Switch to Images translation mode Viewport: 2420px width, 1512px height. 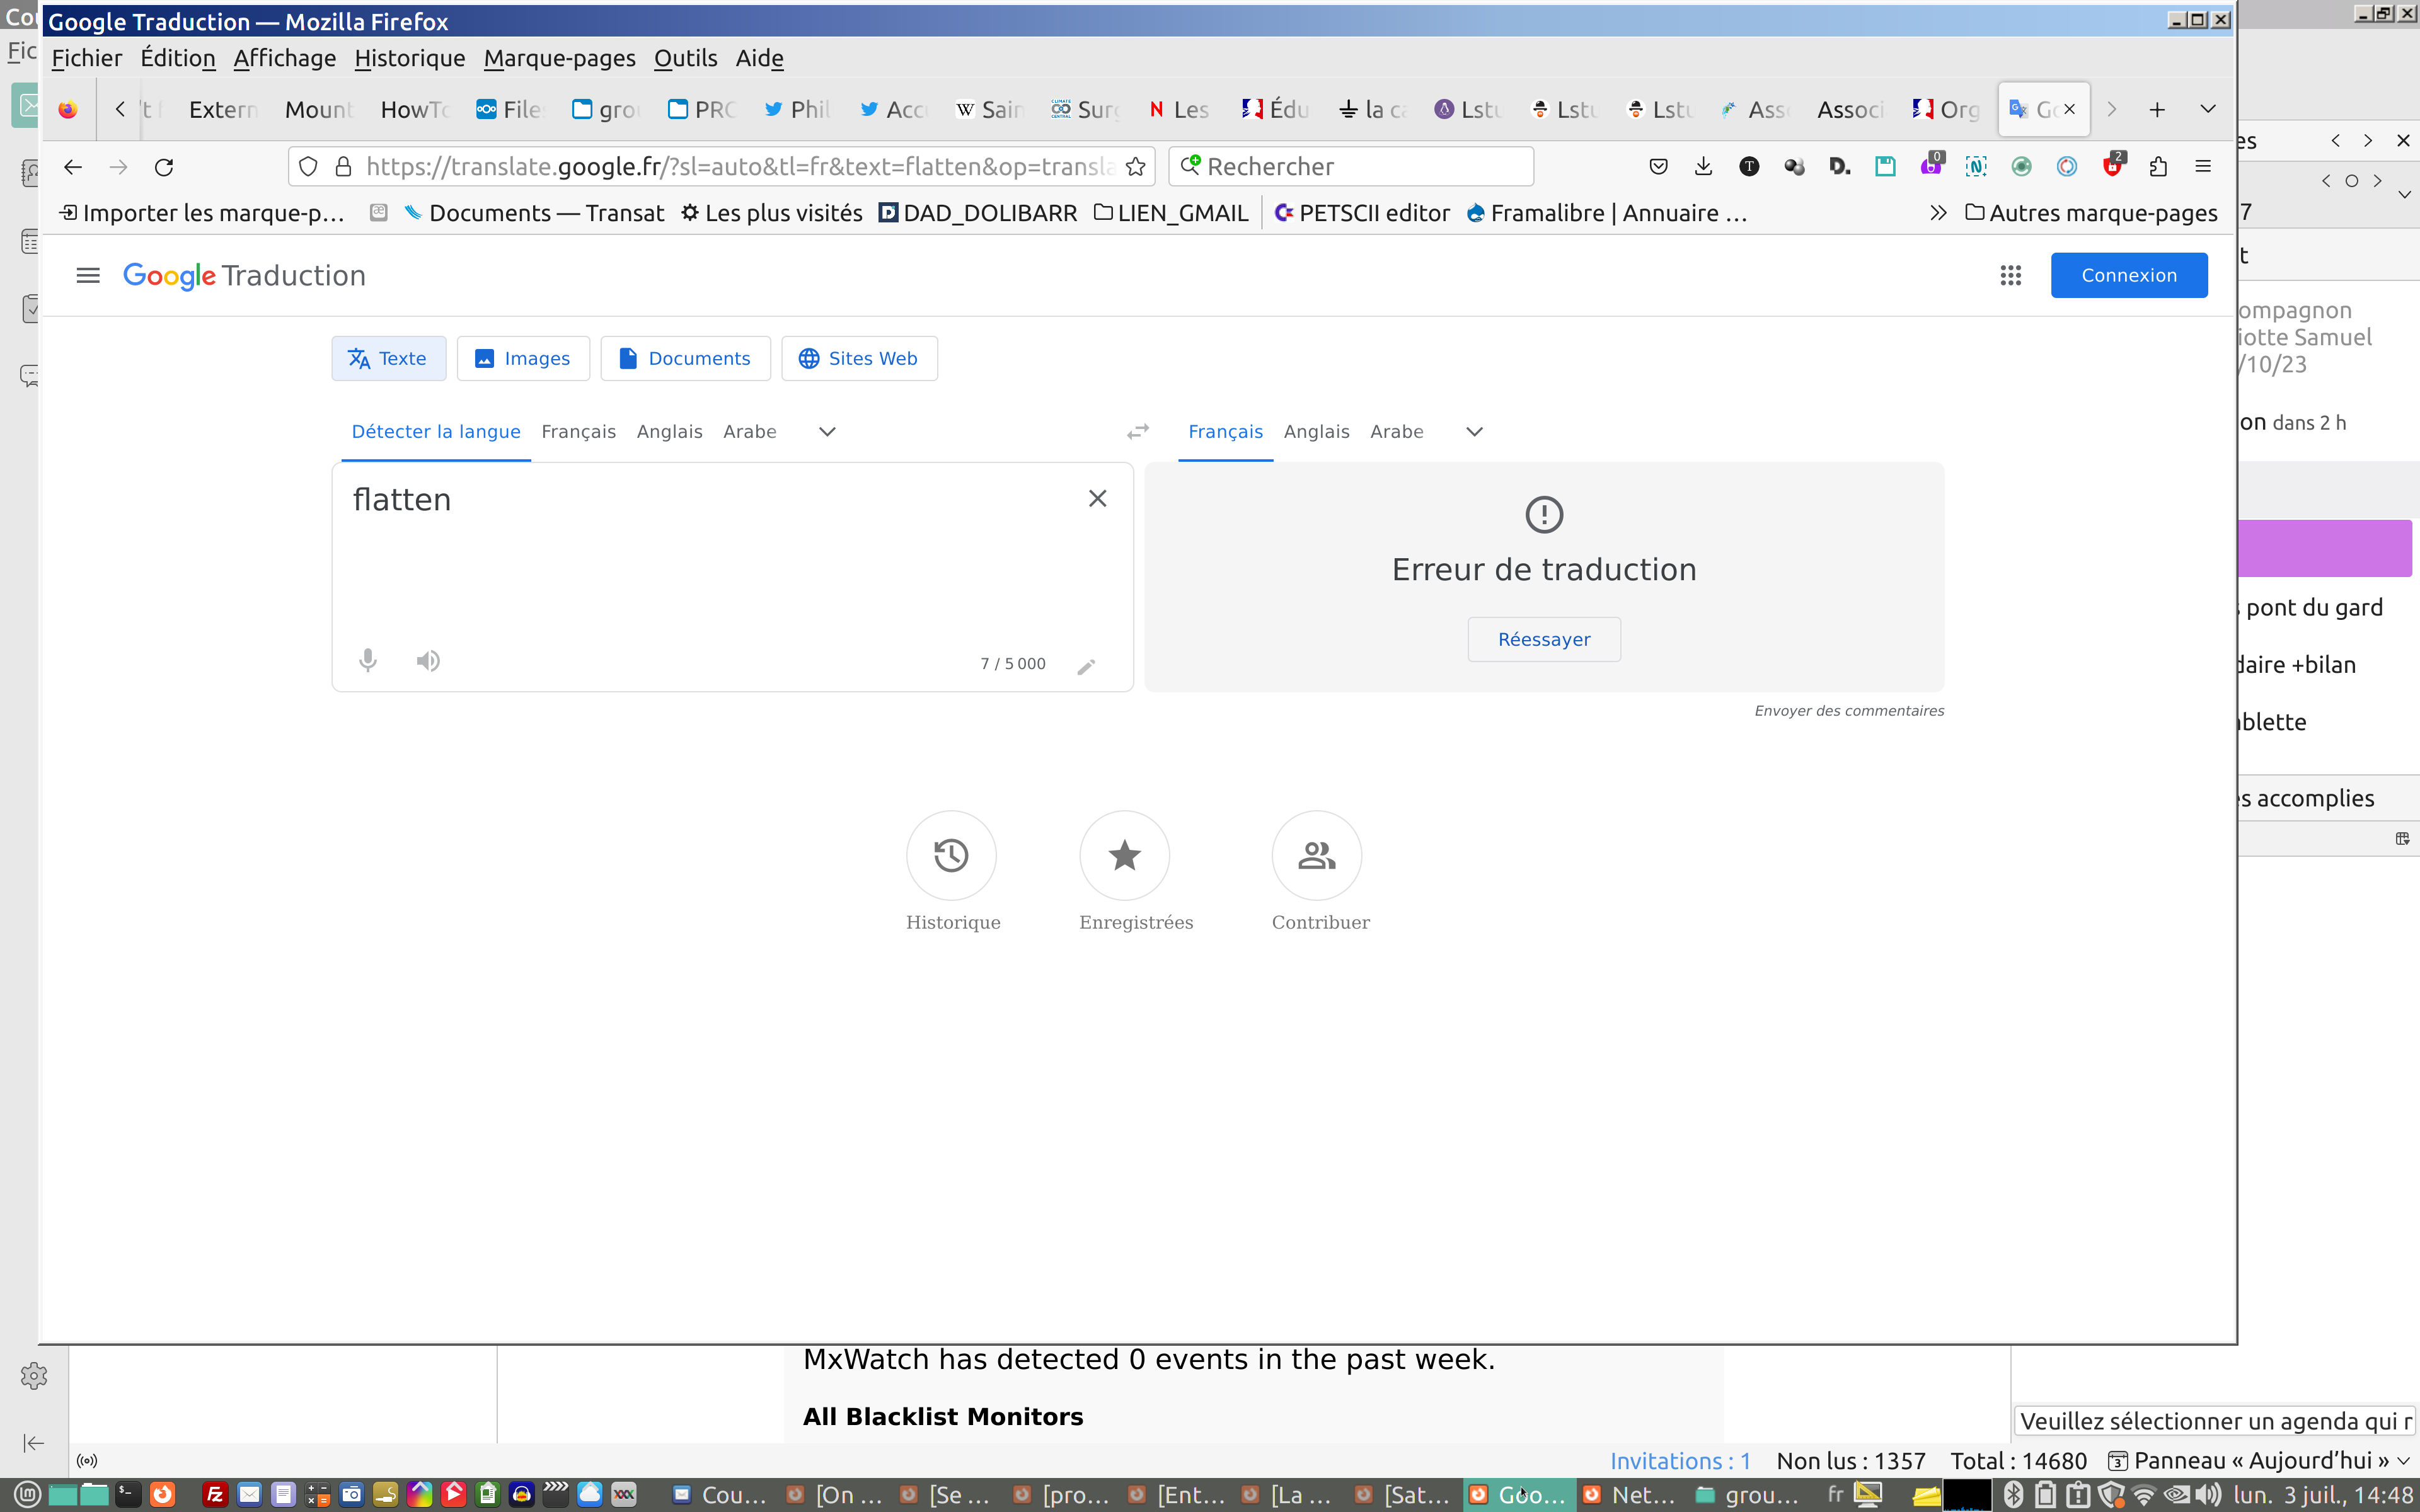(x=523, y=358)
